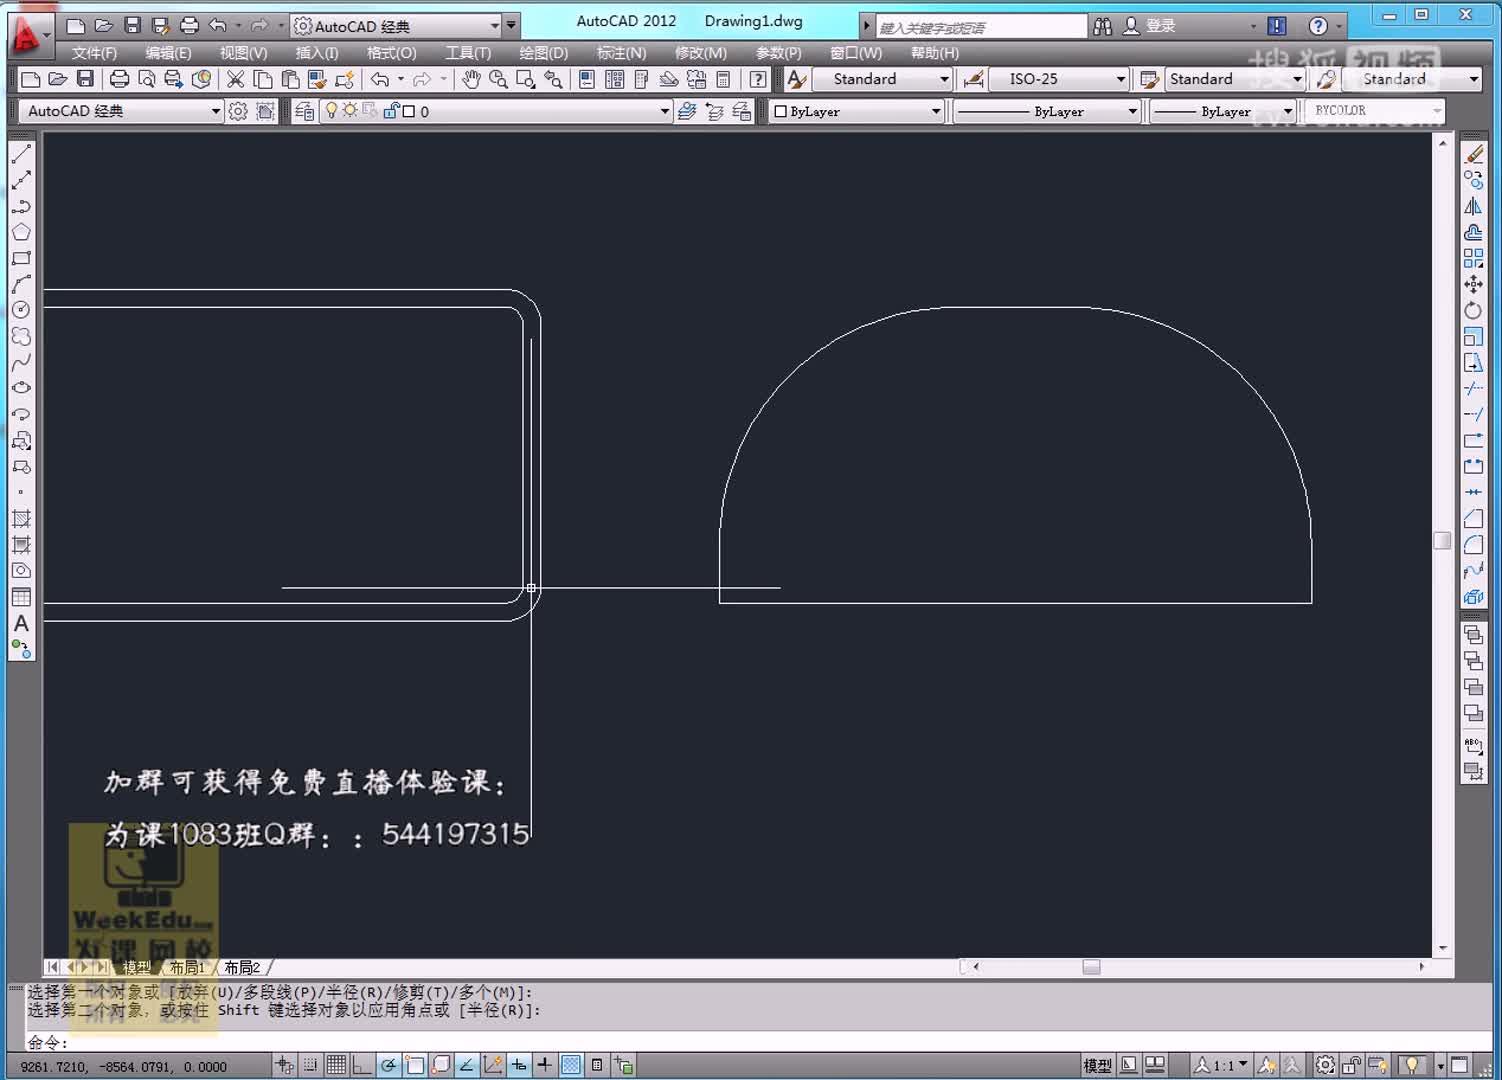Image resolution: width=1502 pixels, height=1080 pixels.
Task: Select the Polygon tool
Action: [x=21, y=232]
